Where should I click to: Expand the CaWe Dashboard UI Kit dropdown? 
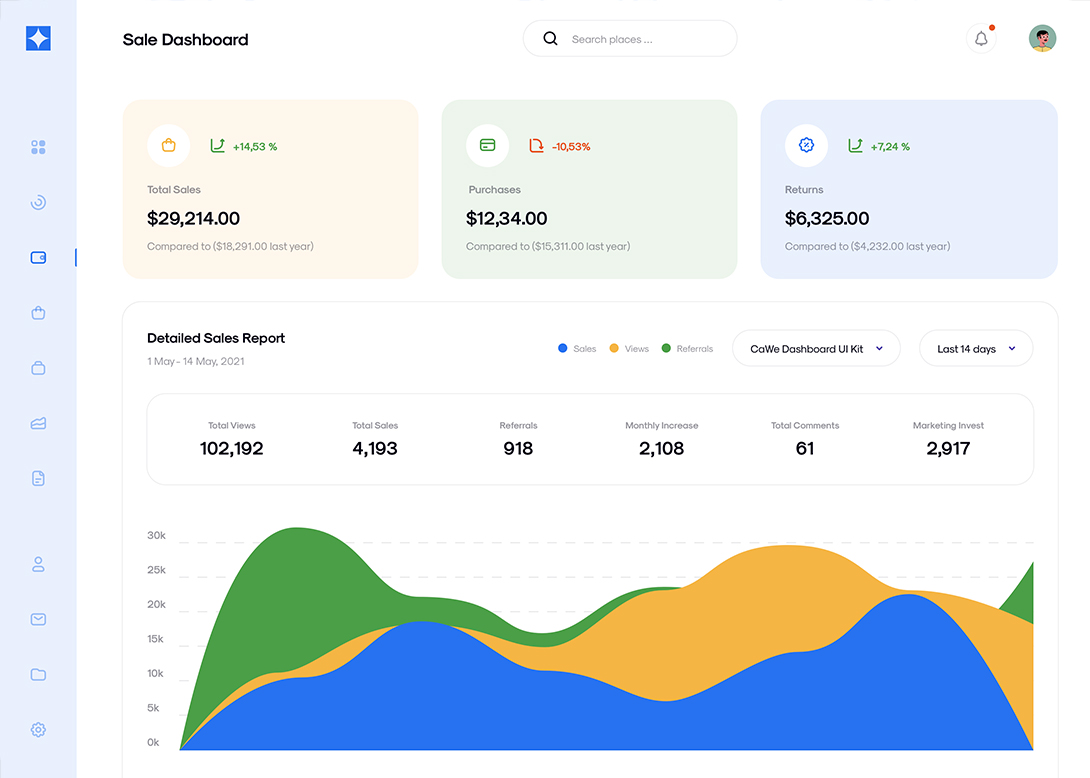(x=816, y=349)
